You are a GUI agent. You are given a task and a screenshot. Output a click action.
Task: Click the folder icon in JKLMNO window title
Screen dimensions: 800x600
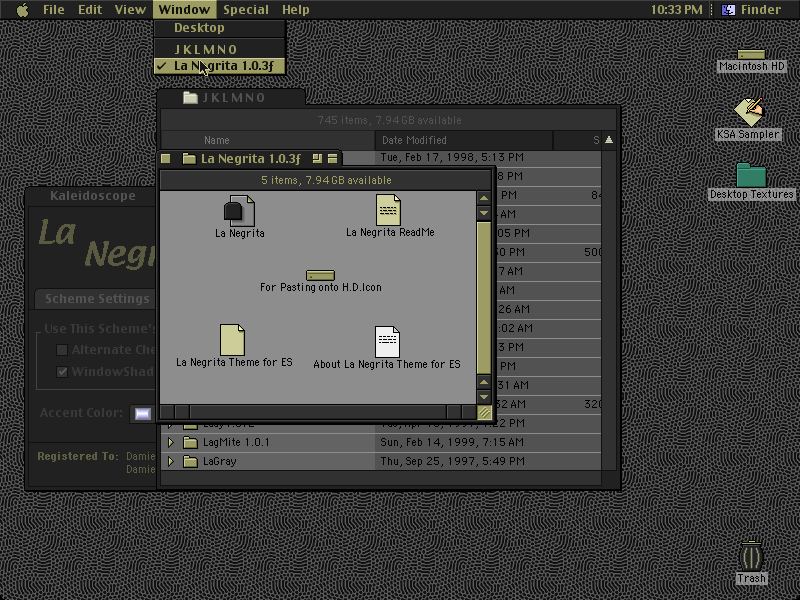[x=190, y=97]
